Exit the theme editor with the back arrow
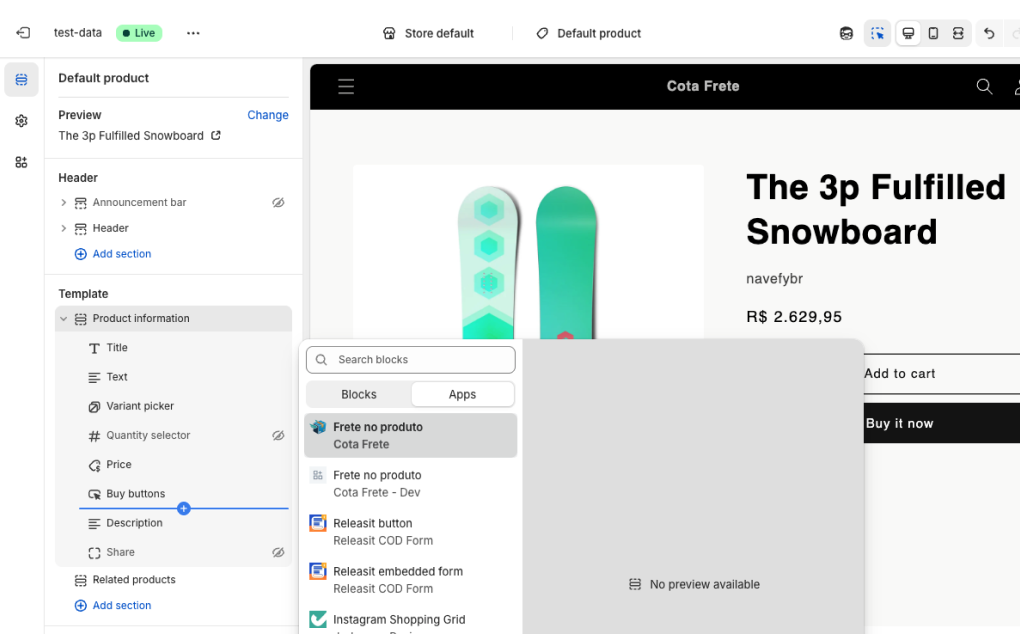The height and width of the screenshot is (634, 1020). (x=22, y=32)
